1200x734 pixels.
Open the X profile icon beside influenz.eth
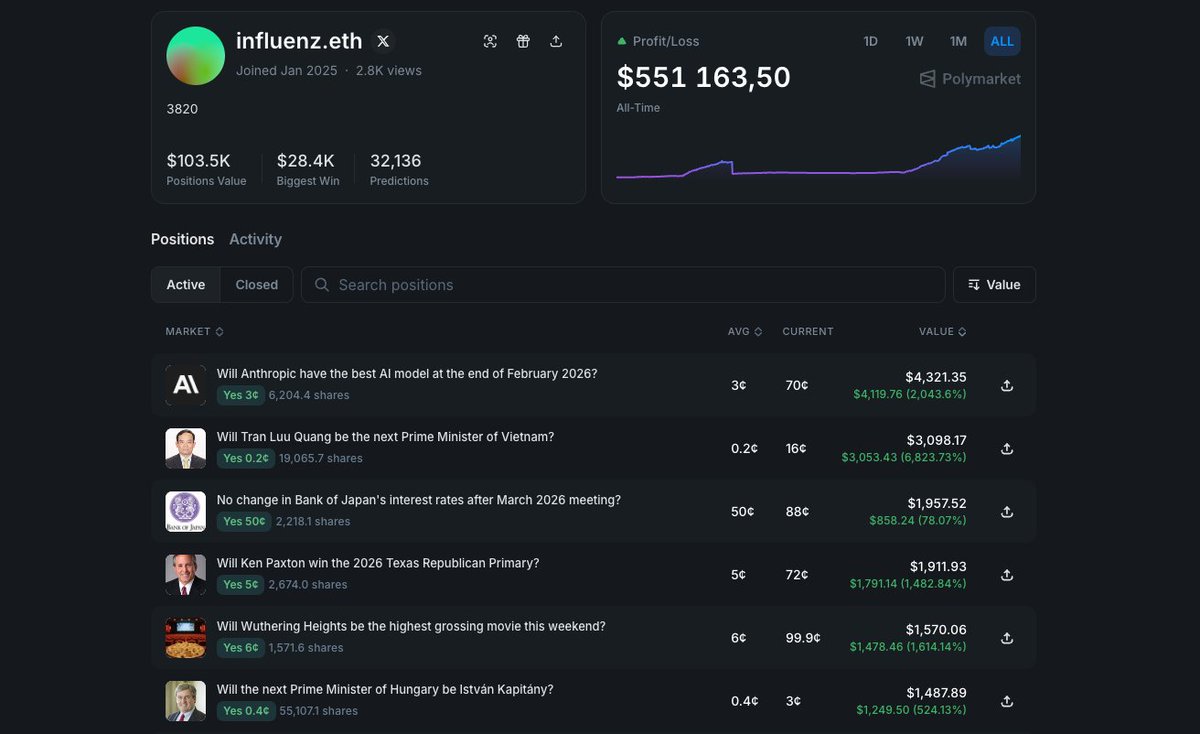coord(383,41)
